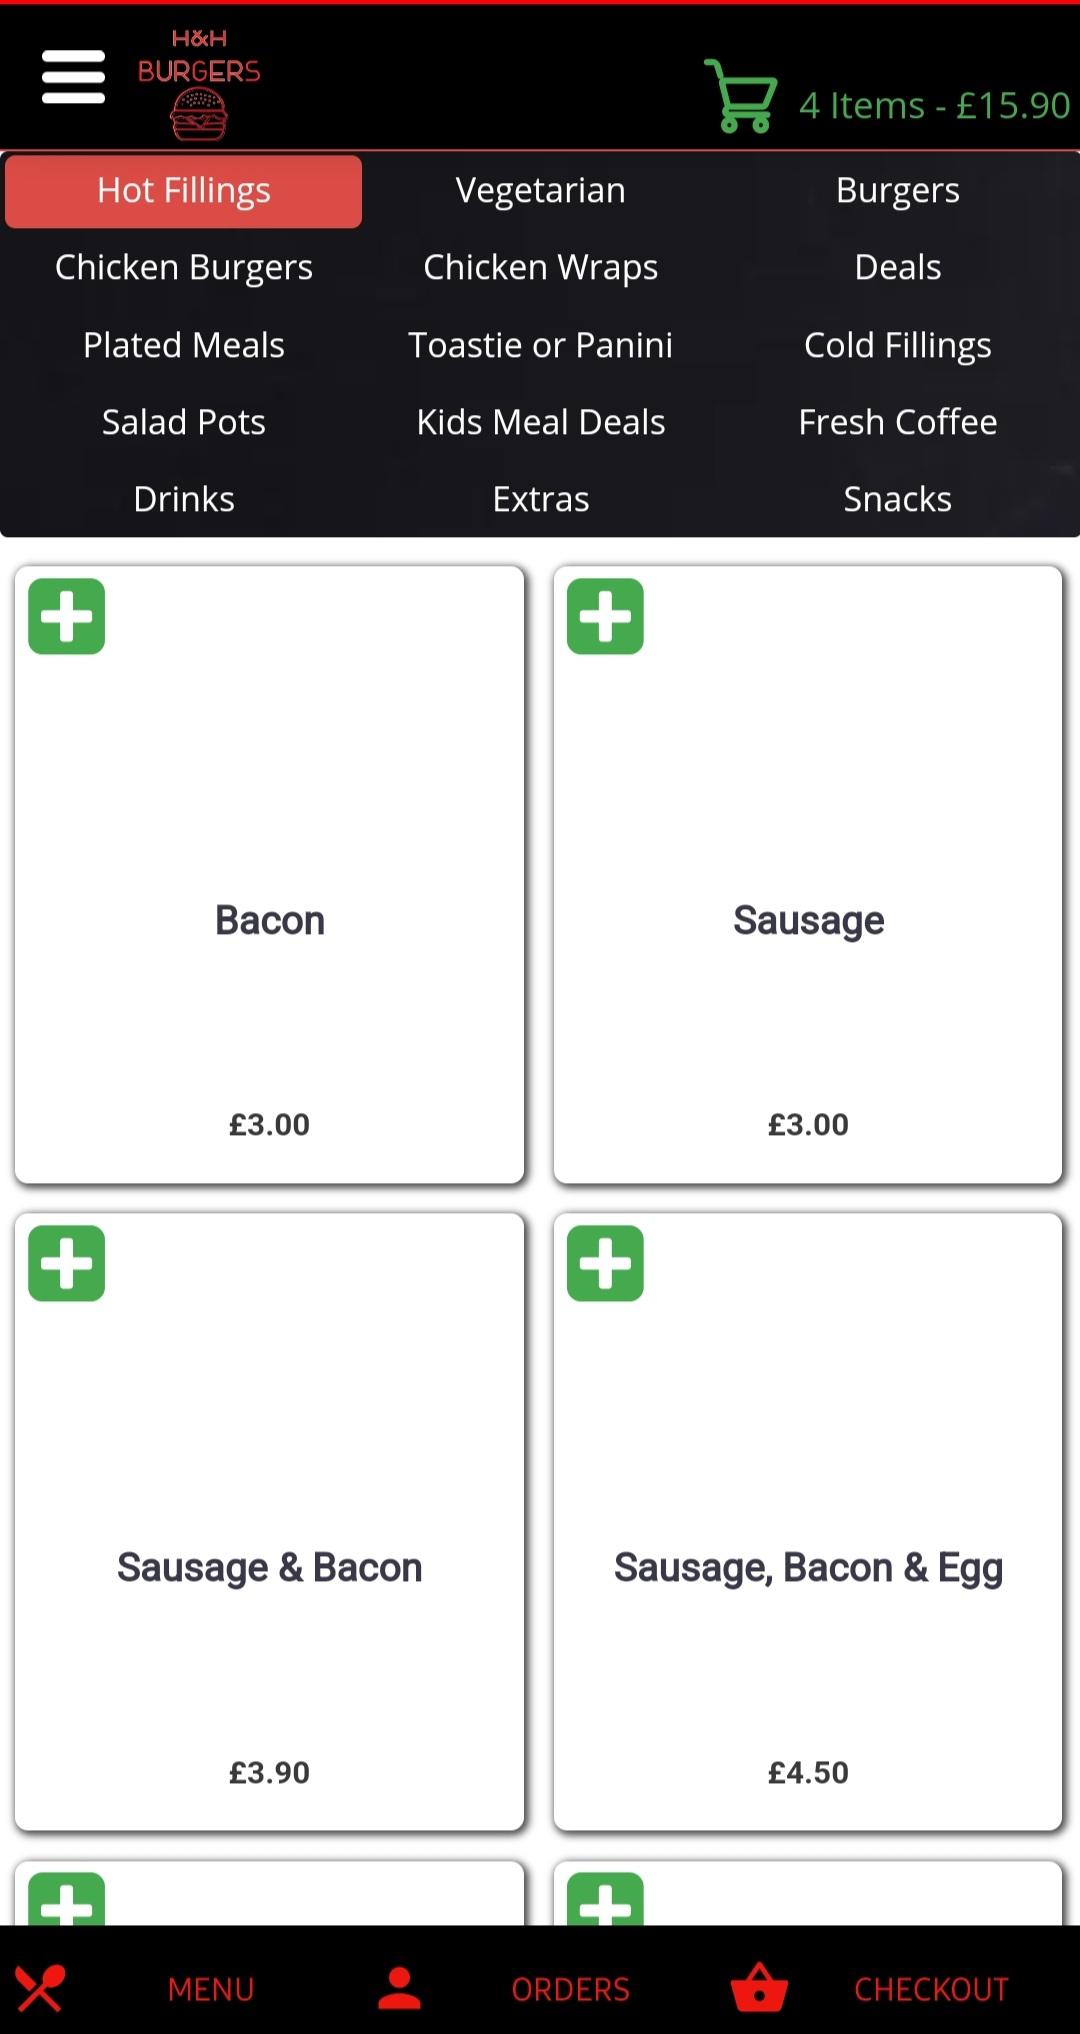Viewport: 1080px width, 2034px height.
Task: Add Bacon with the green plus icon
Action: pyautogui.click(x=67, y=616)
